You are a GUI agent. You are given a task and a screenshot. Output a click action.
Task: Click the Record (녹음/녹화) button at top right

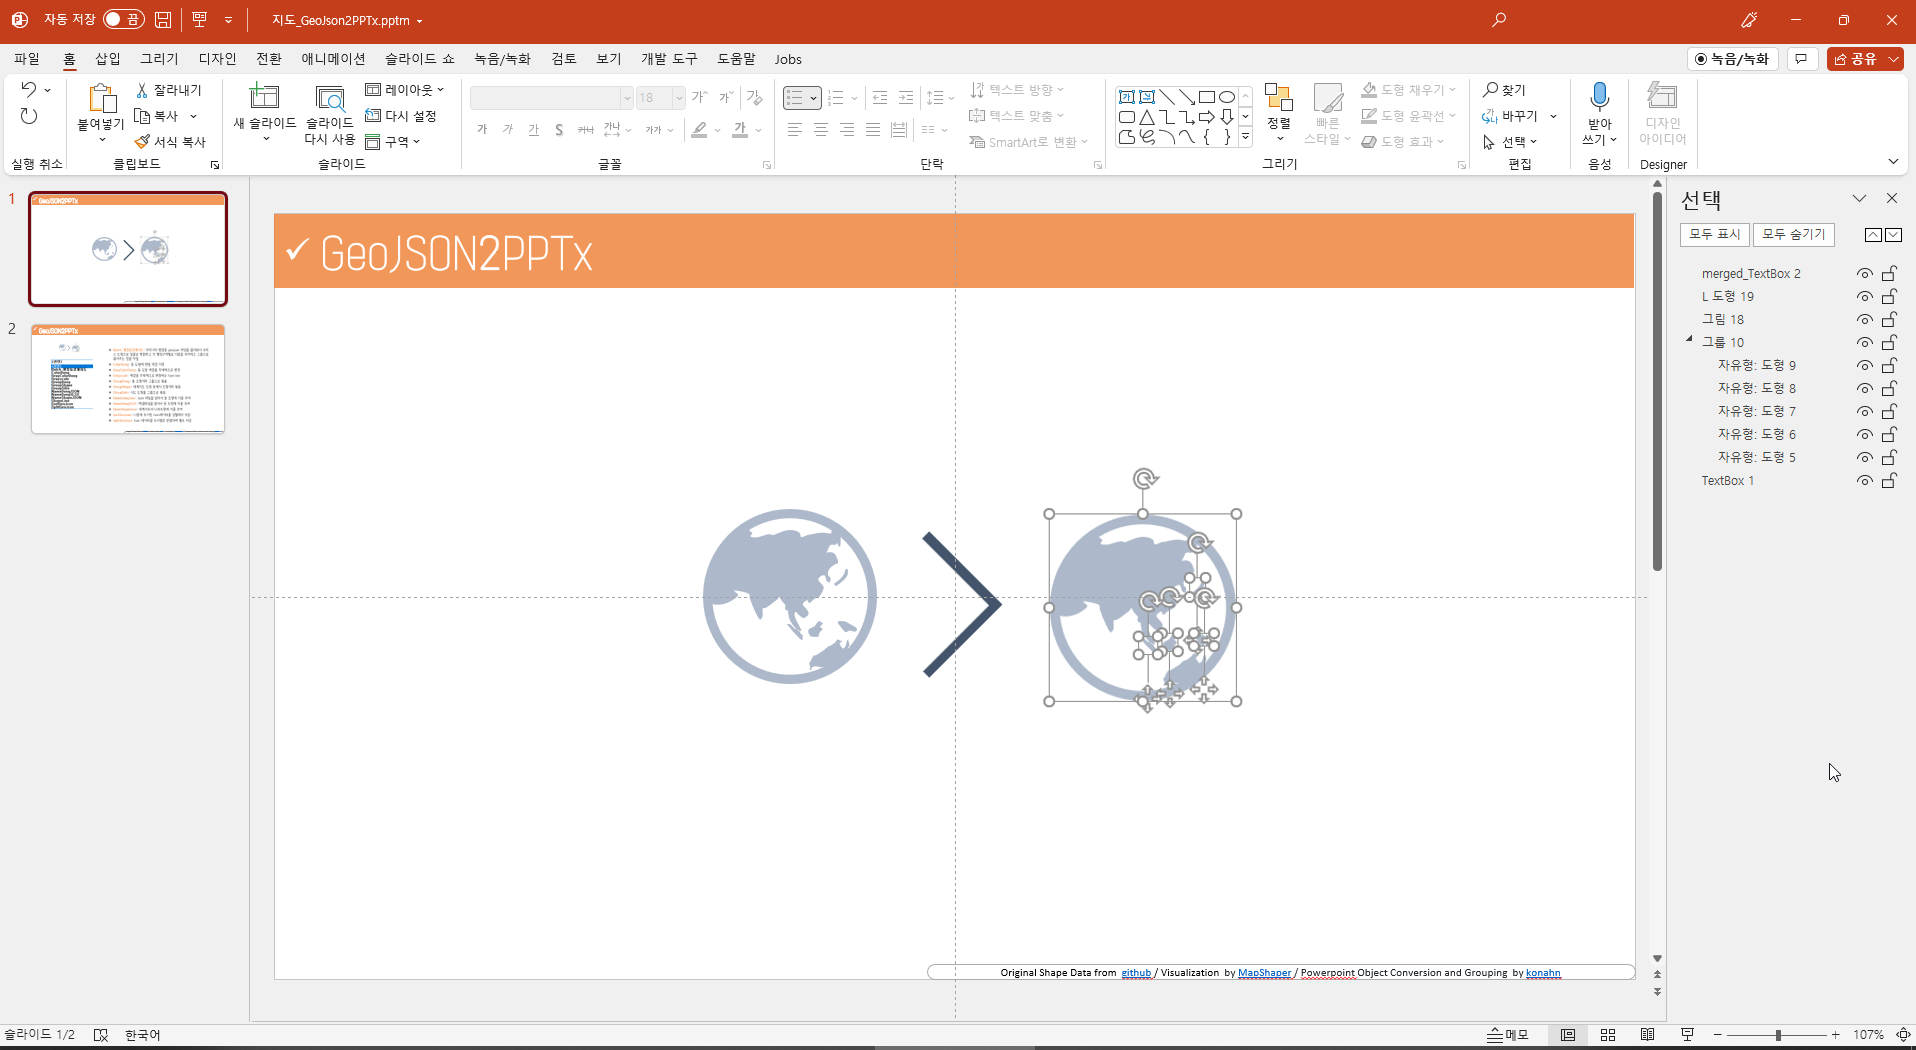1733,59
